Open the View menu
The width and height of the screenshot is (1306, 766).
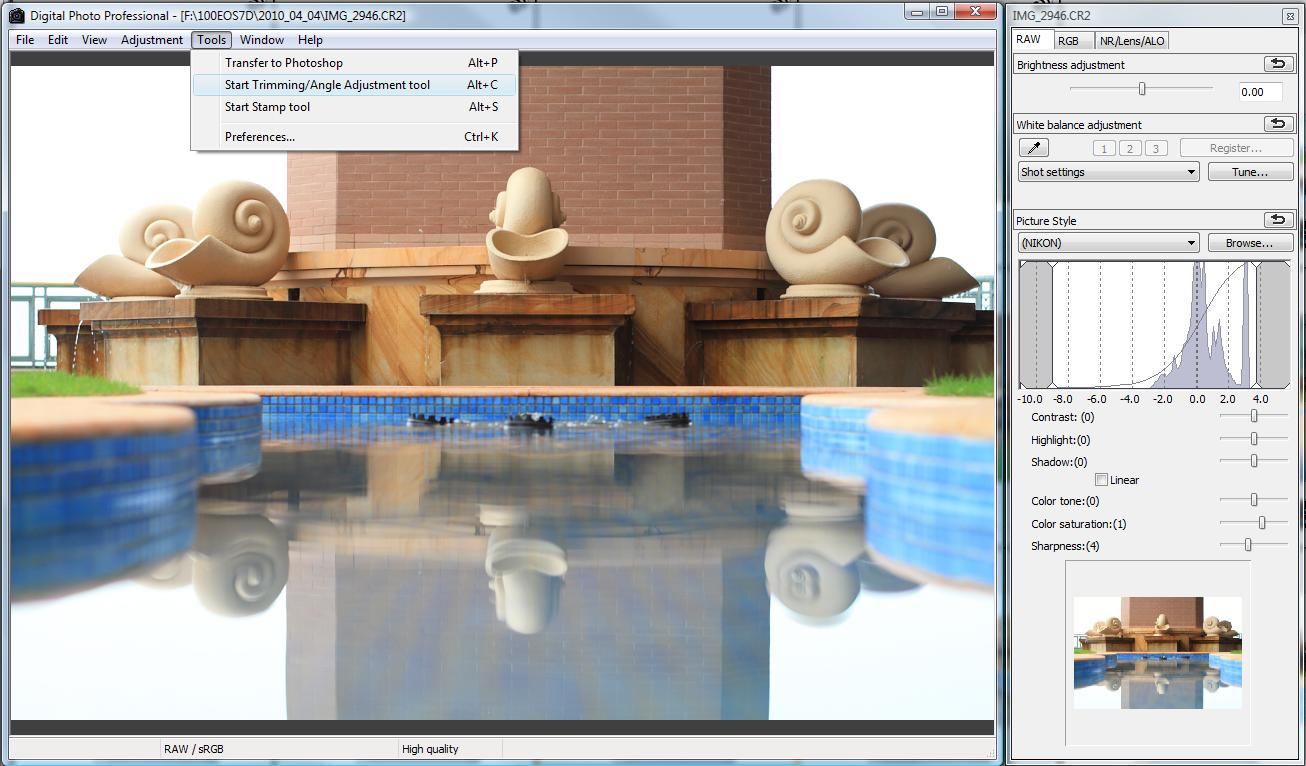[94, 40]
